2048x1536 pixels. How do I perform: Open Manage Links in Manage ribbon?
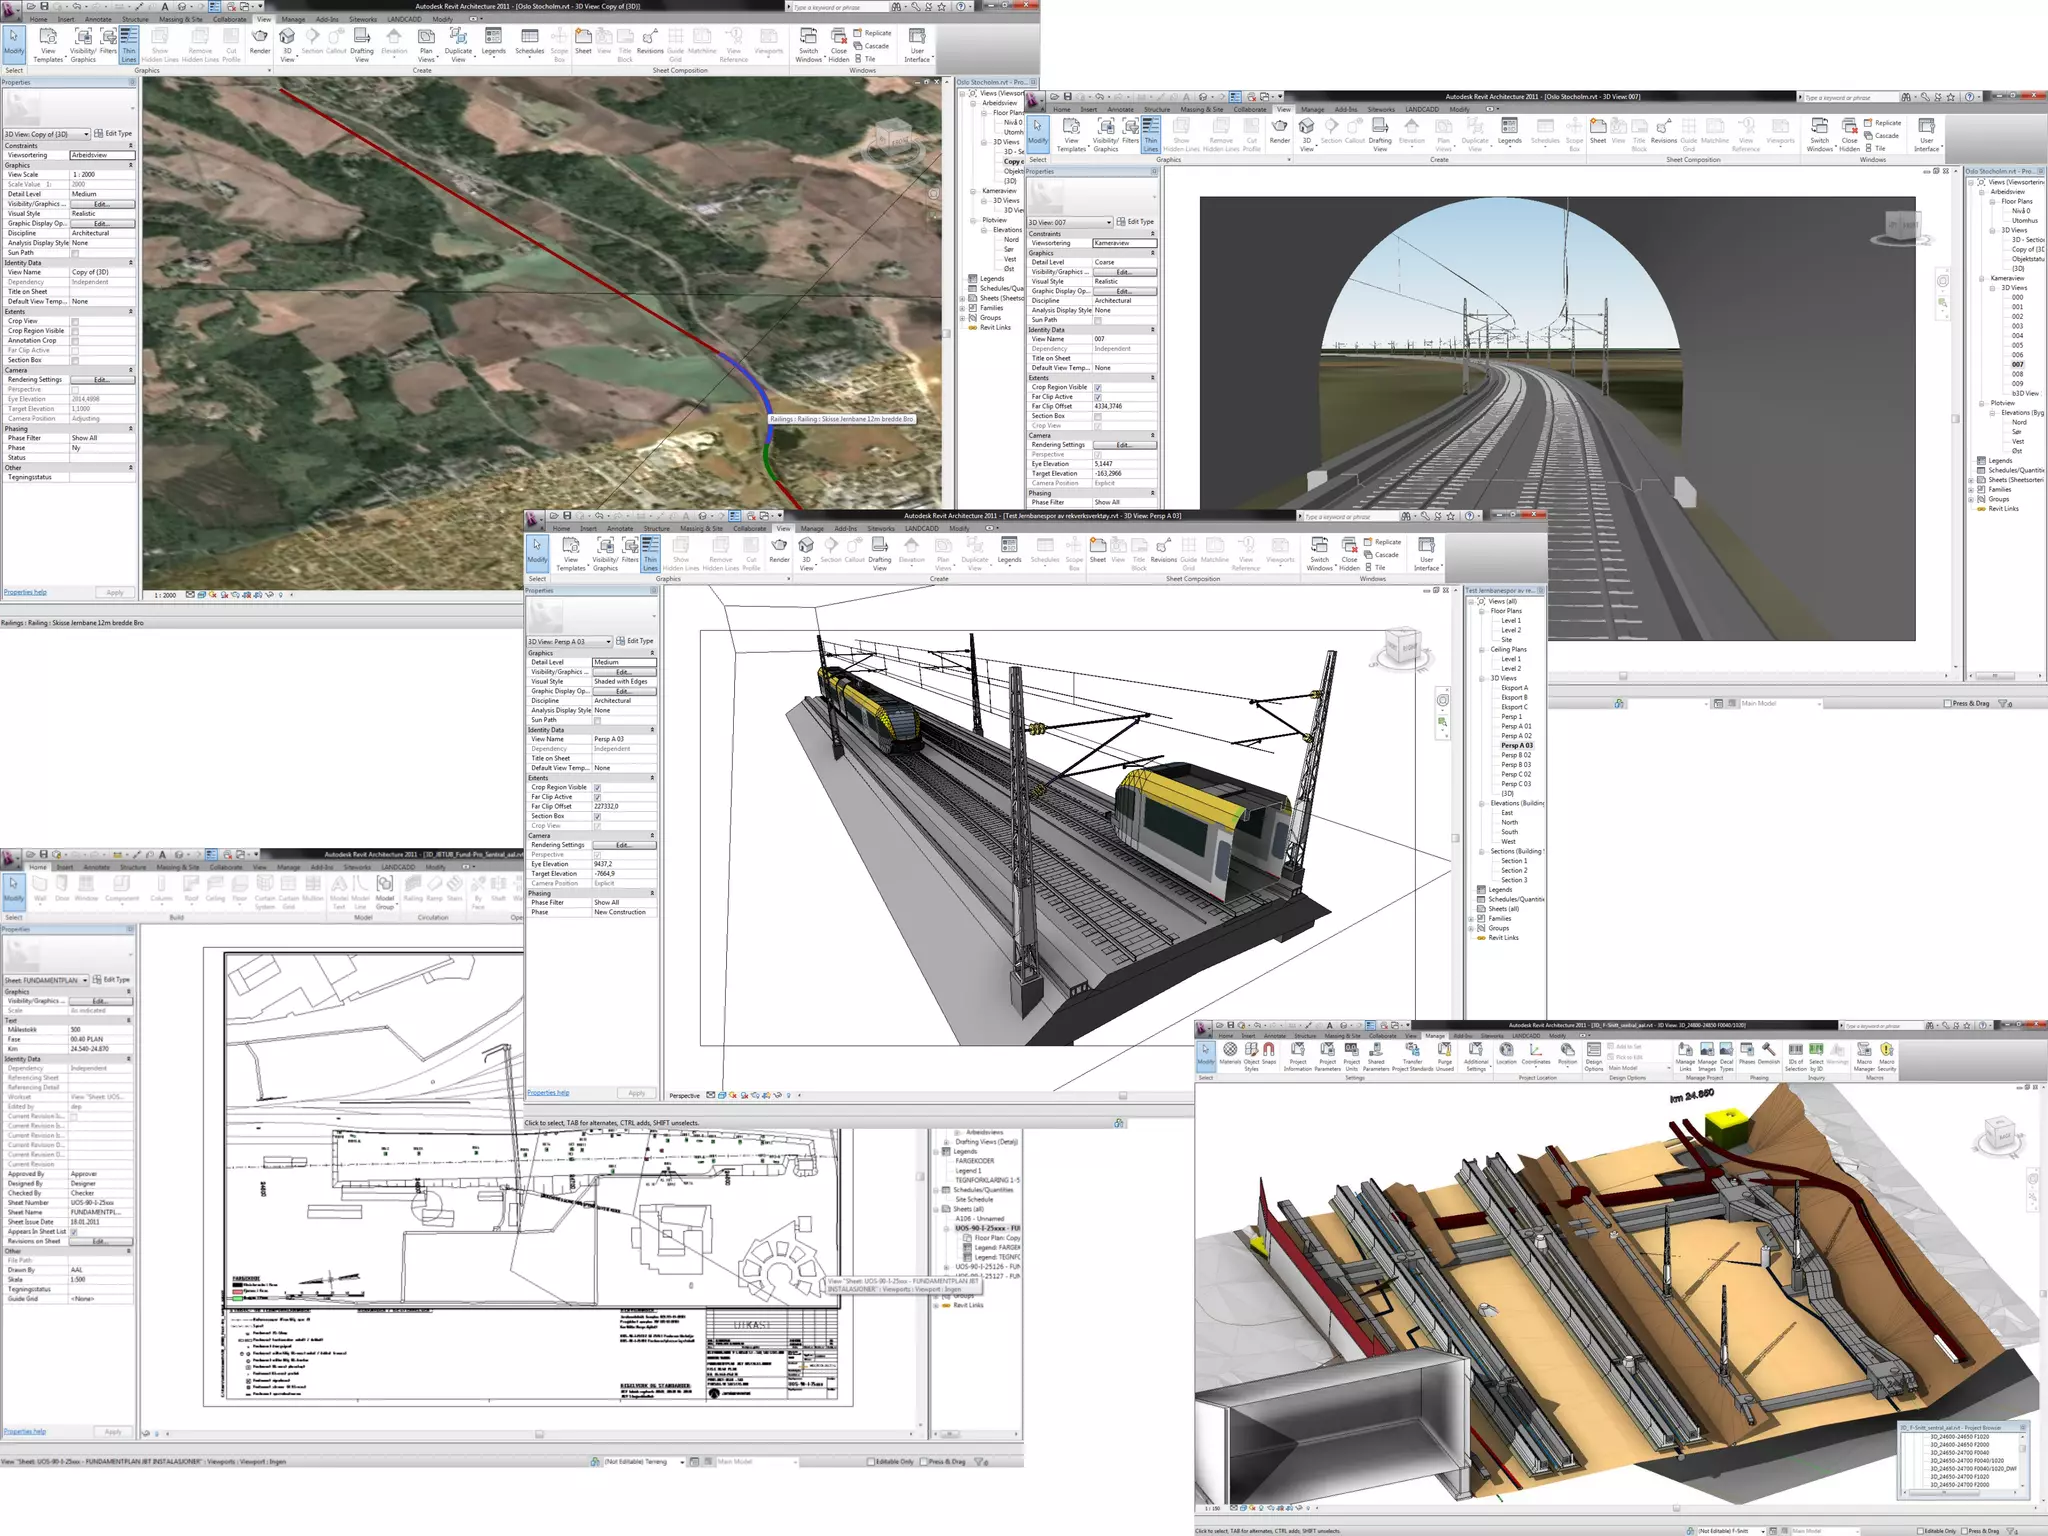tap(1685, 1057)
